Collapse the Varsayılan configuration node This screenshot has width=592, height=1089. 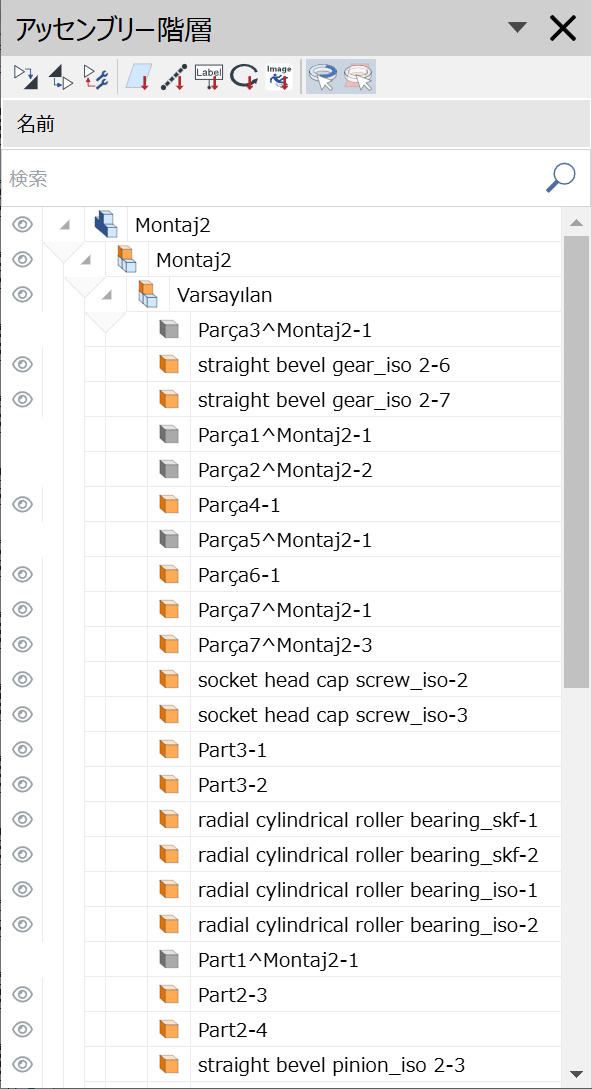click(x=106, y=294)
